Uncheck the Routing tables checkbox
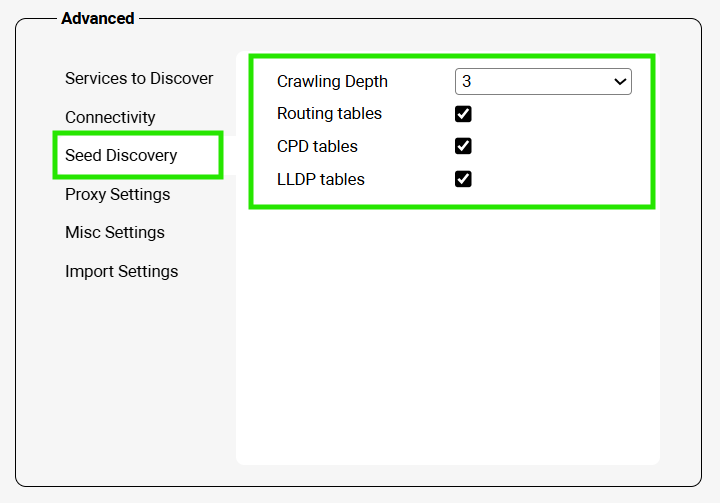 click(x=463, y=114)
